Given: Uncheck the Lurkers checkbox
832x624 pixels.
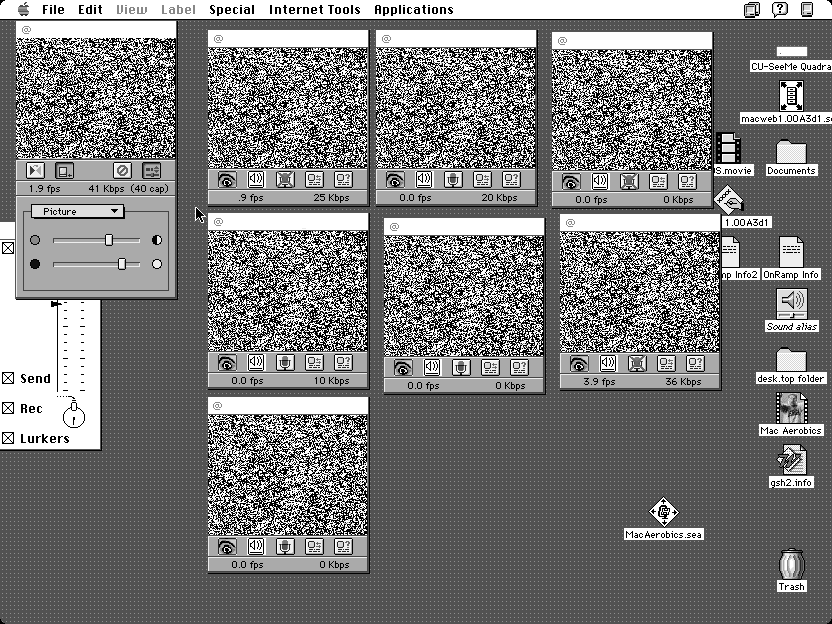Looking at the screenshot, I should pyautogui.click(x=8, y=439).
